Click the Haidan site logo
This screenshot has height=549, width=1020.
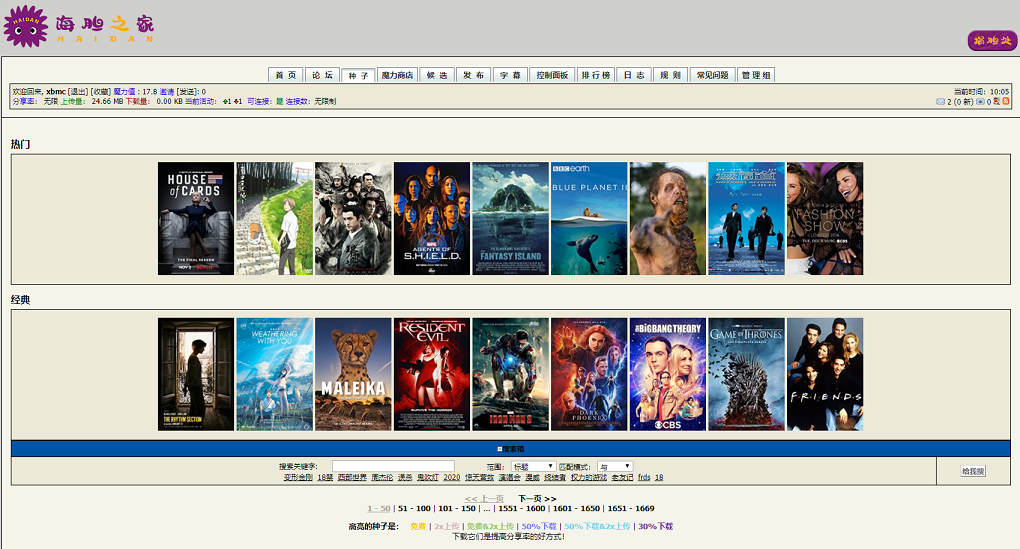click(80, 27)
